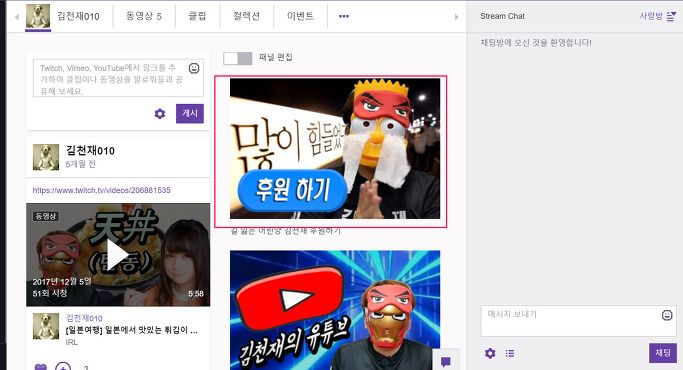Click the 길 잃은 어린양 donation caption
This screenshot has height=370, width=683.
(x=286, y=231)
